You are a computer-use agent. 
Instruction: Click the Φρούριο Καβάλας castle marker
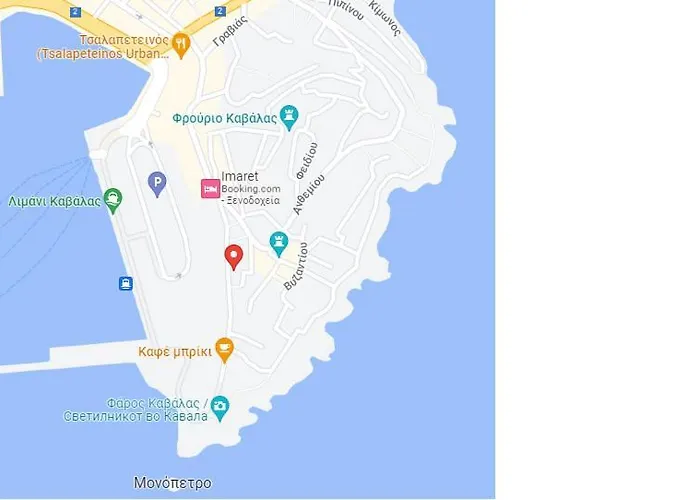(x=289, y=118)
